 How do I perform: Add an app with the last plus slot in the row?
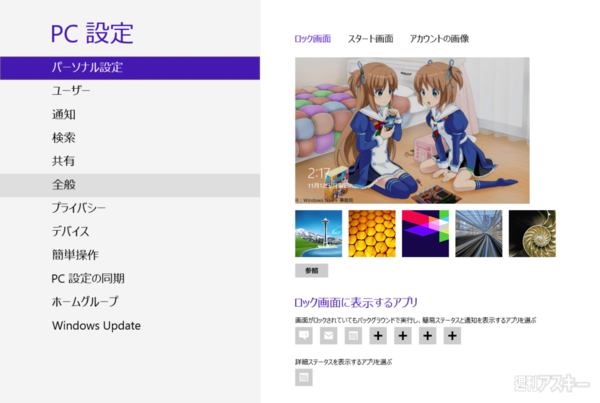click(452, 336)
